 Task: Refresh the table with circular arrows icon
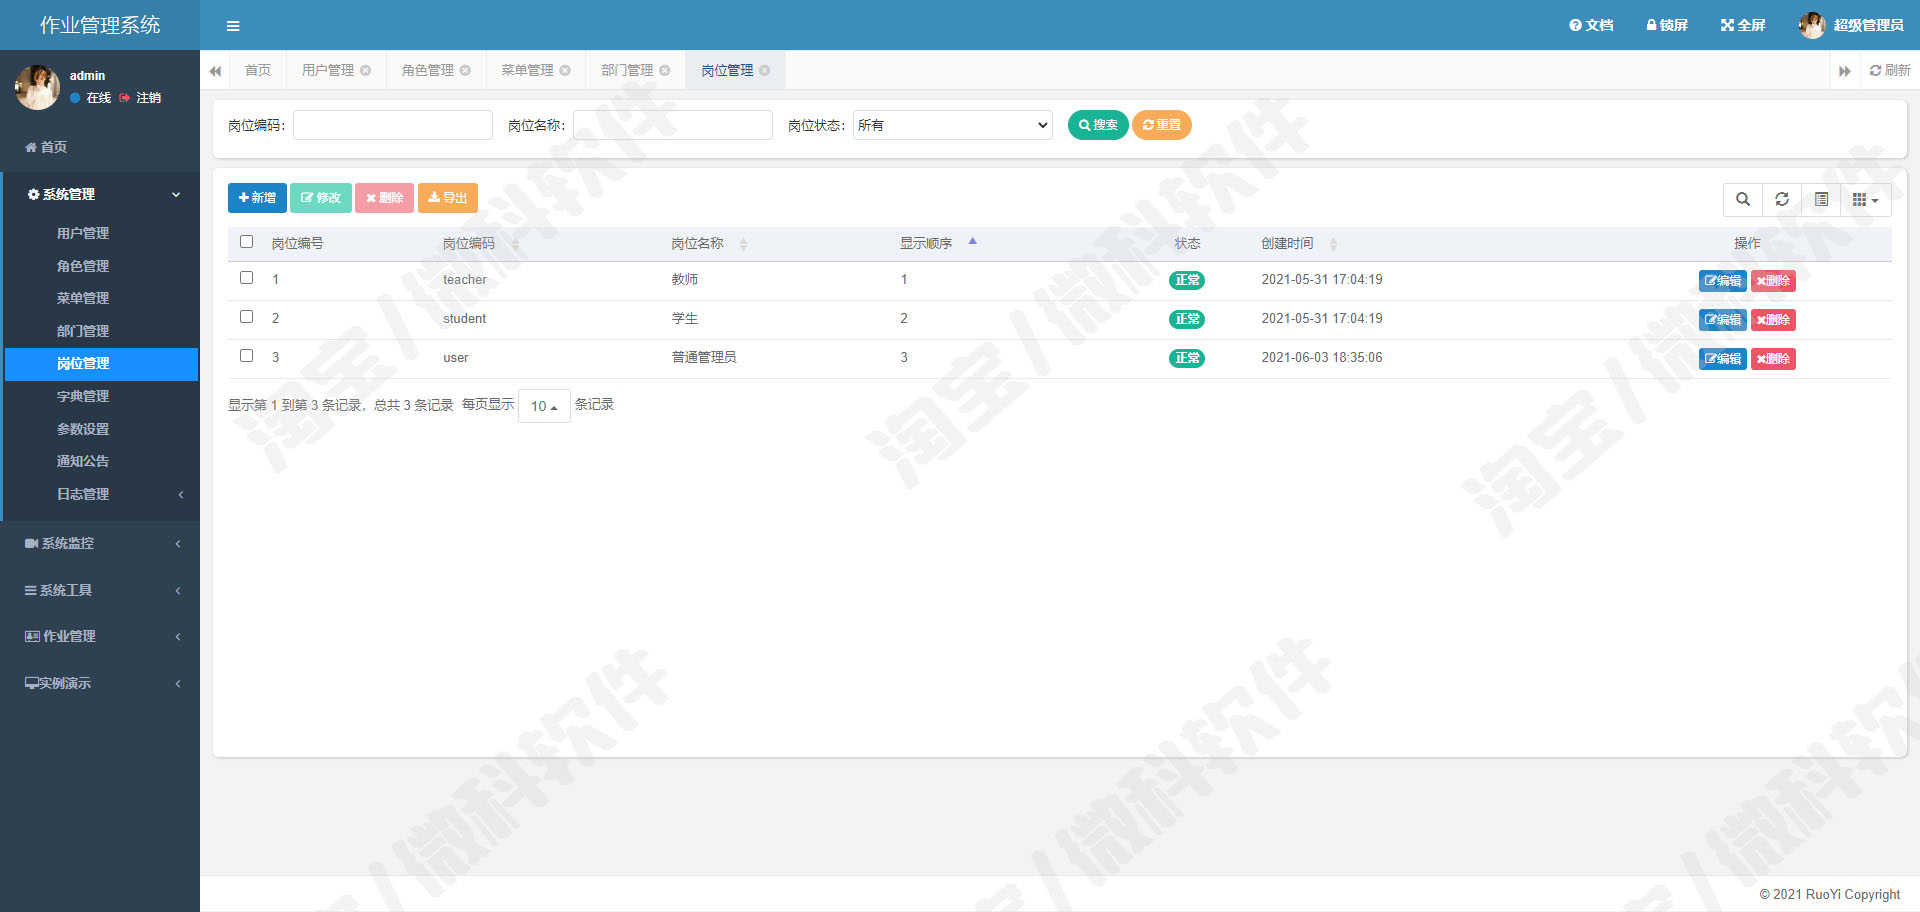[1782, 199]
